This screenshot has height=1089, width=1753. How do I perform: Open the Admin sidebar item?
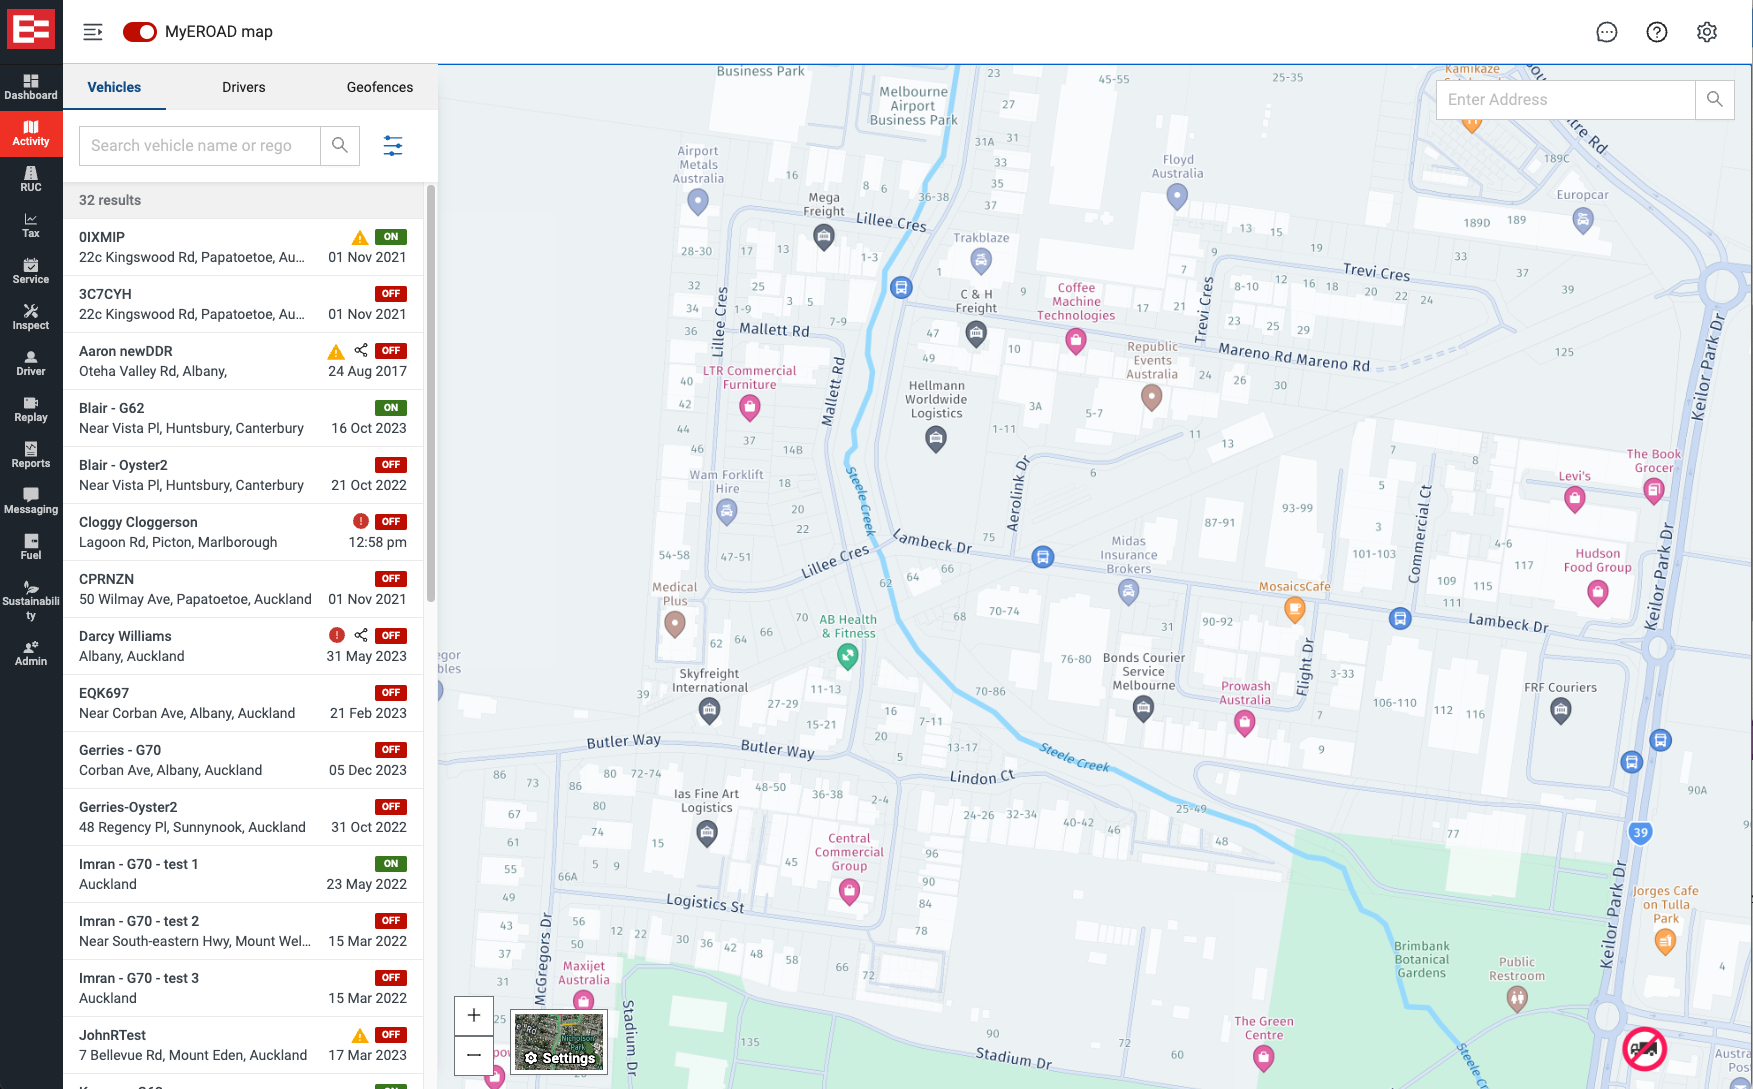pyautogui.click(x=31, y=654)
